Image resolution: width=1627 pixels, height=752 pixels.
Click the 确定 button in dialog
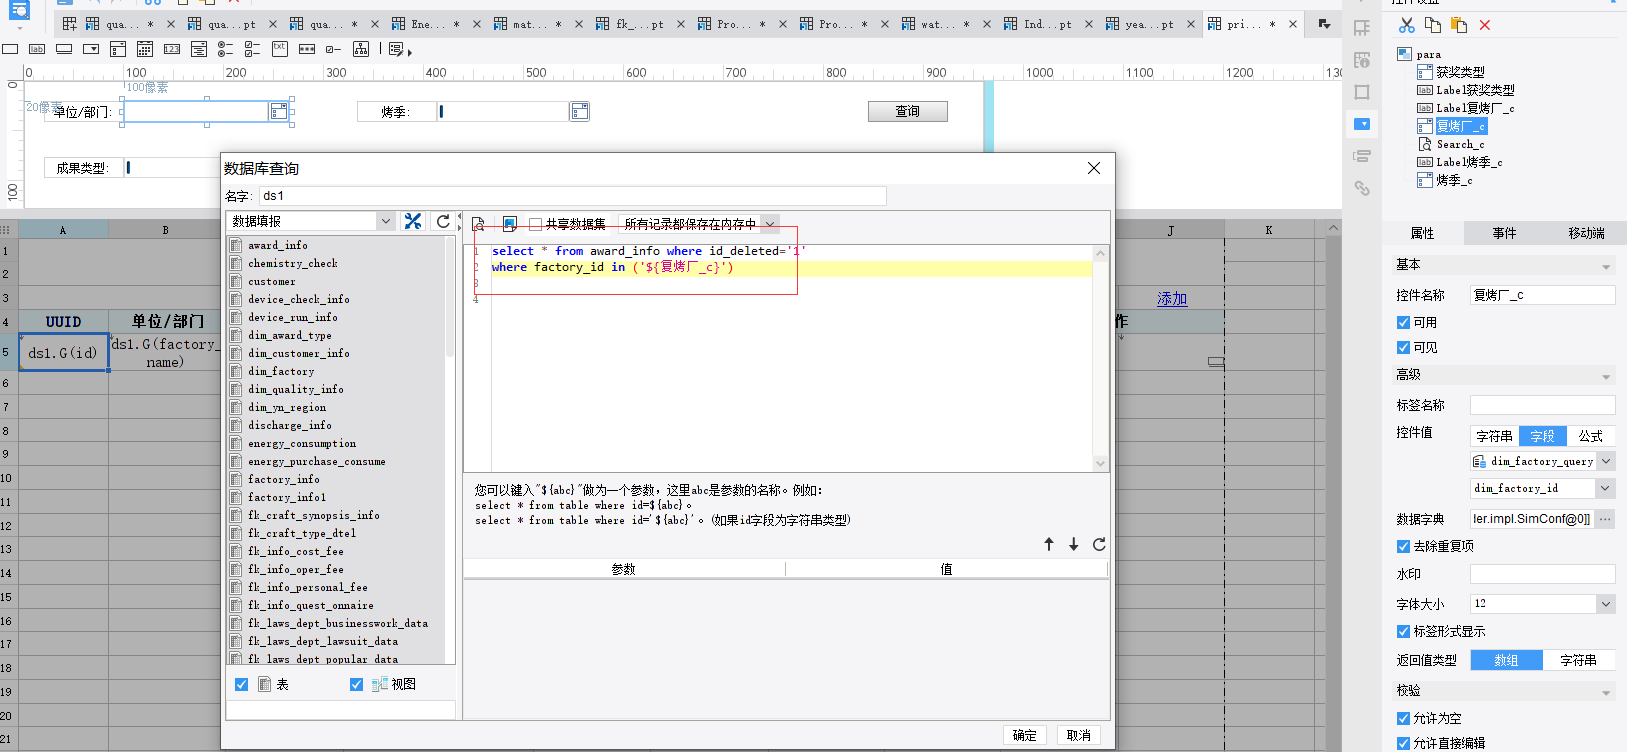click(1024, 735)
